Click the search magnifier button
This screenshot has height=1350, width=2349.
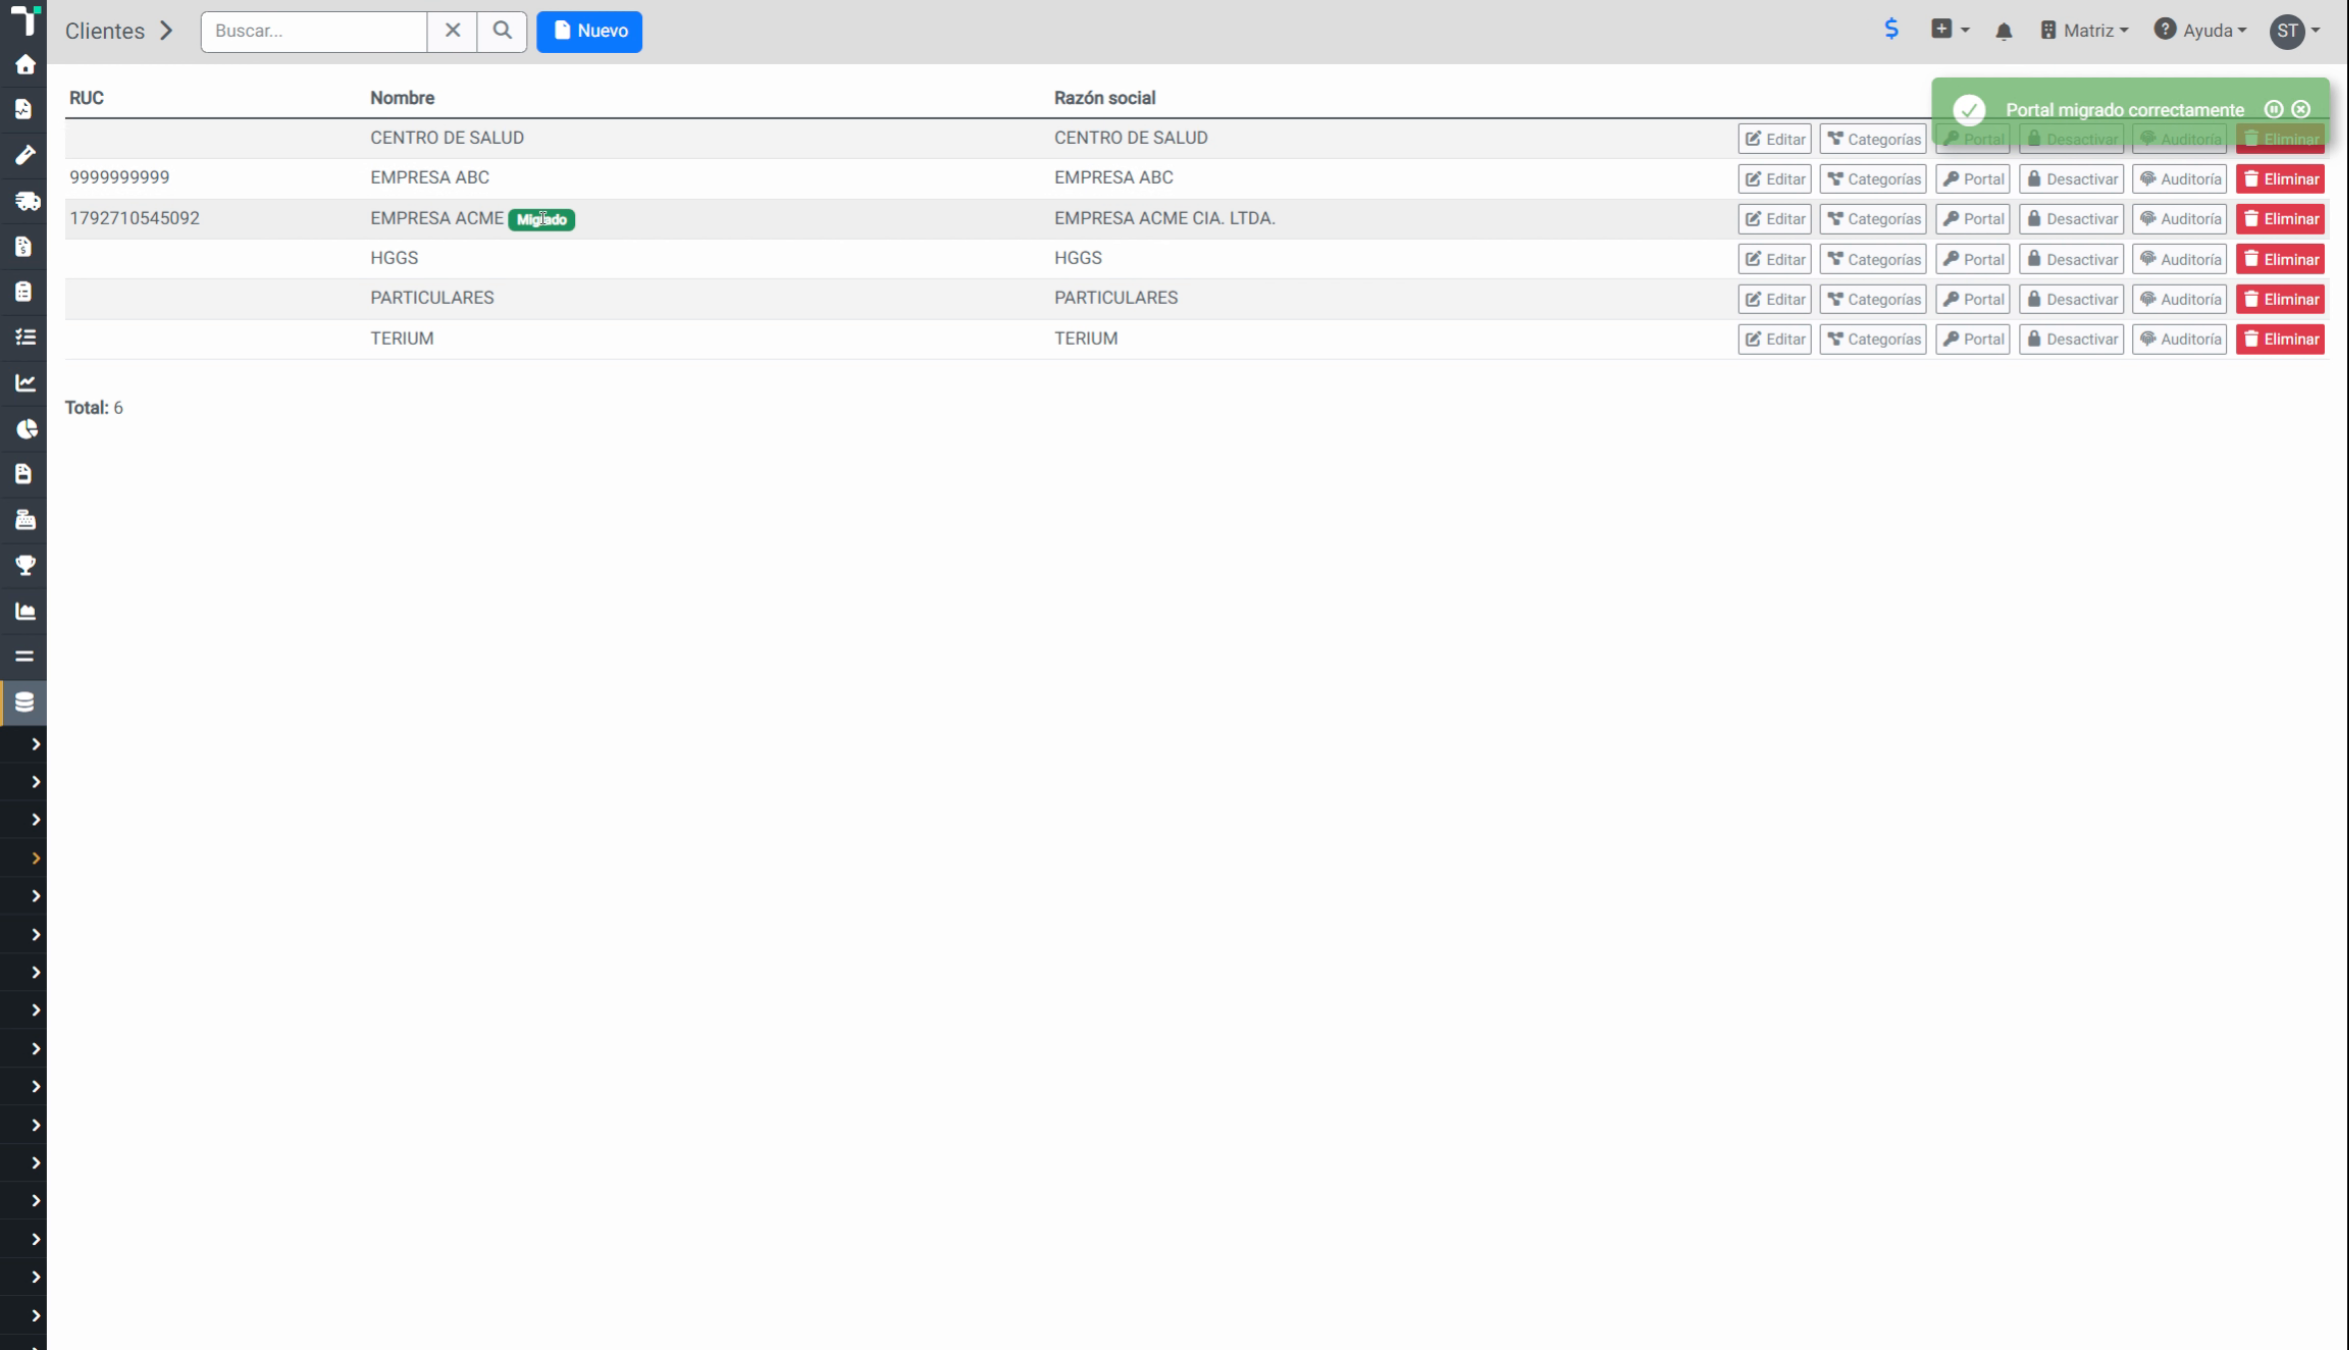502,31
